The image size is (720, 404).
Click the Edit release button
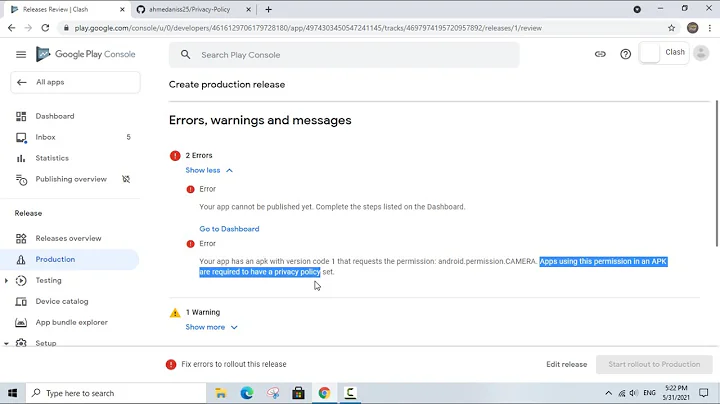(567, 364)
